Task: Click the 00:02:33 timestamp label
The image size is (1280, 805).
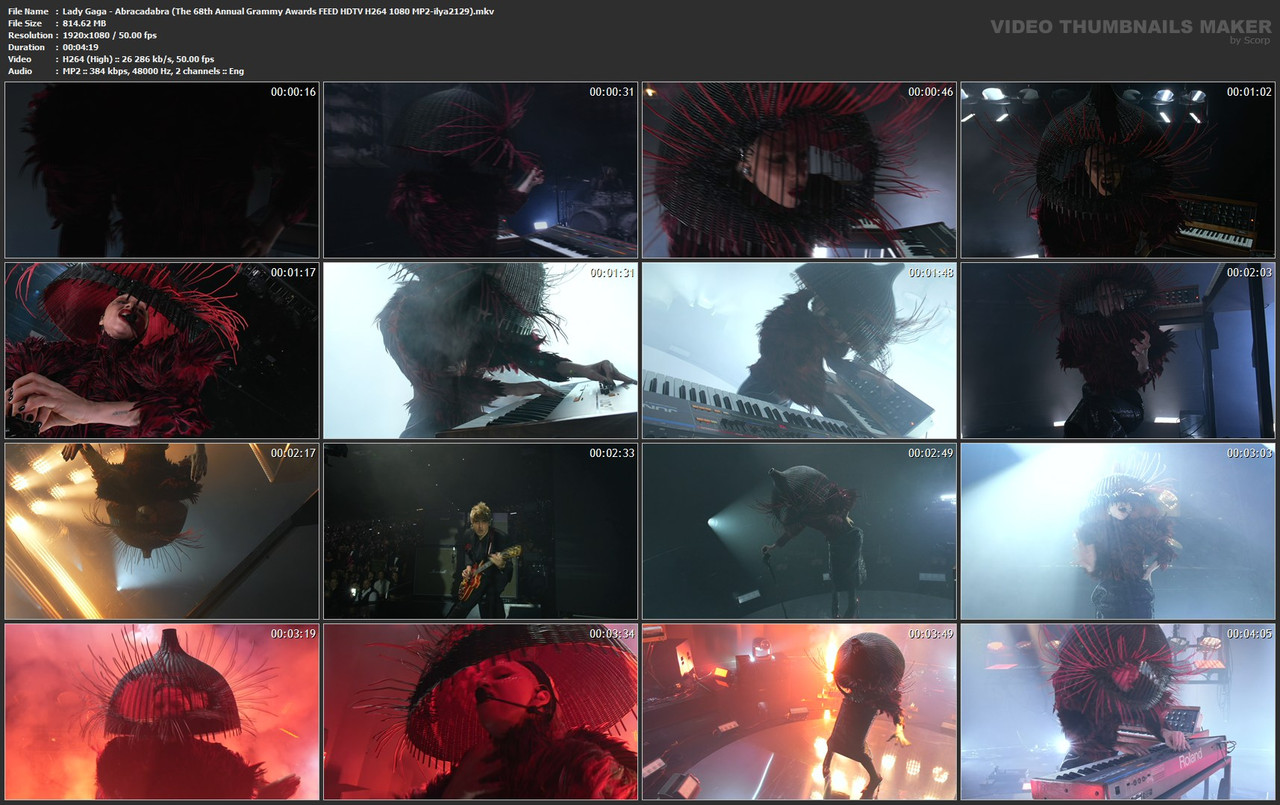Action: (x=612, y=453)
